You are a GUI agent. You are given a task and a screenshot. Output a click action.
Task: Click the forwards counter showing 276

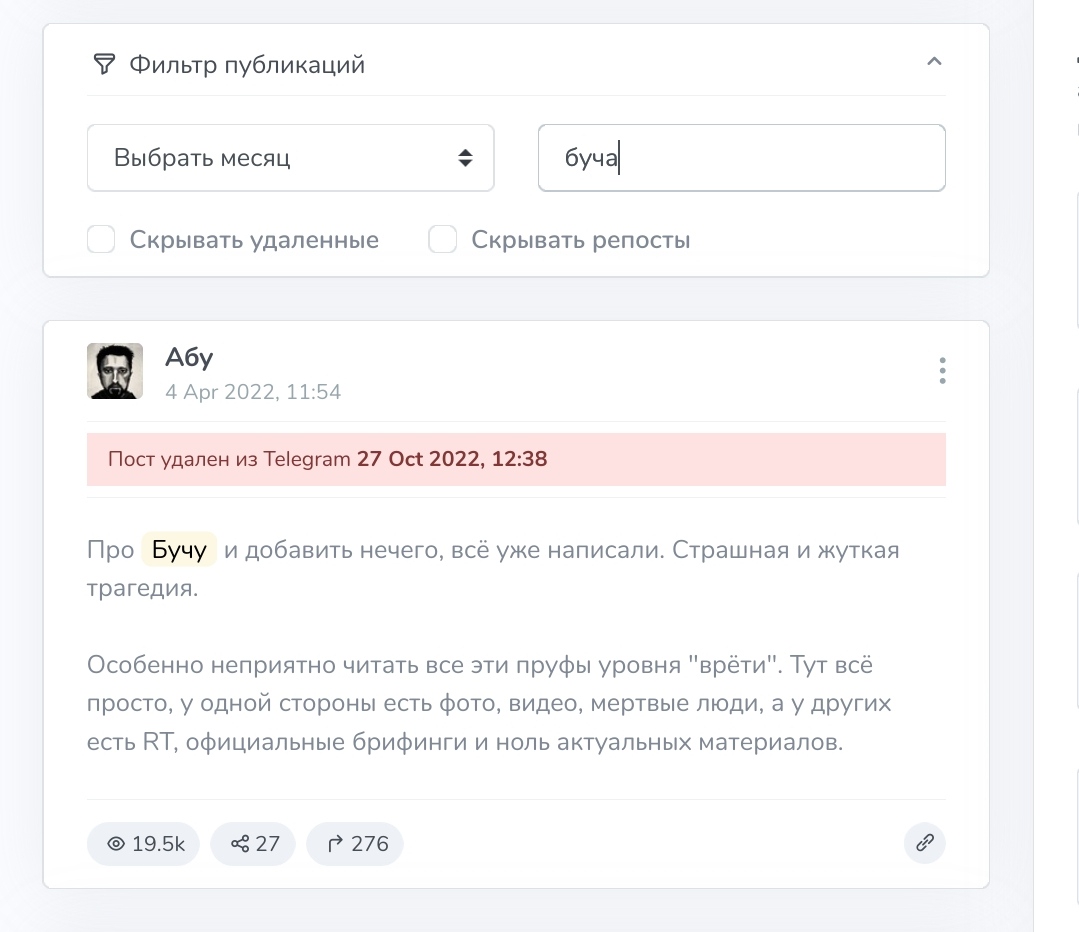pyautogui.click(x=356, y=844)
